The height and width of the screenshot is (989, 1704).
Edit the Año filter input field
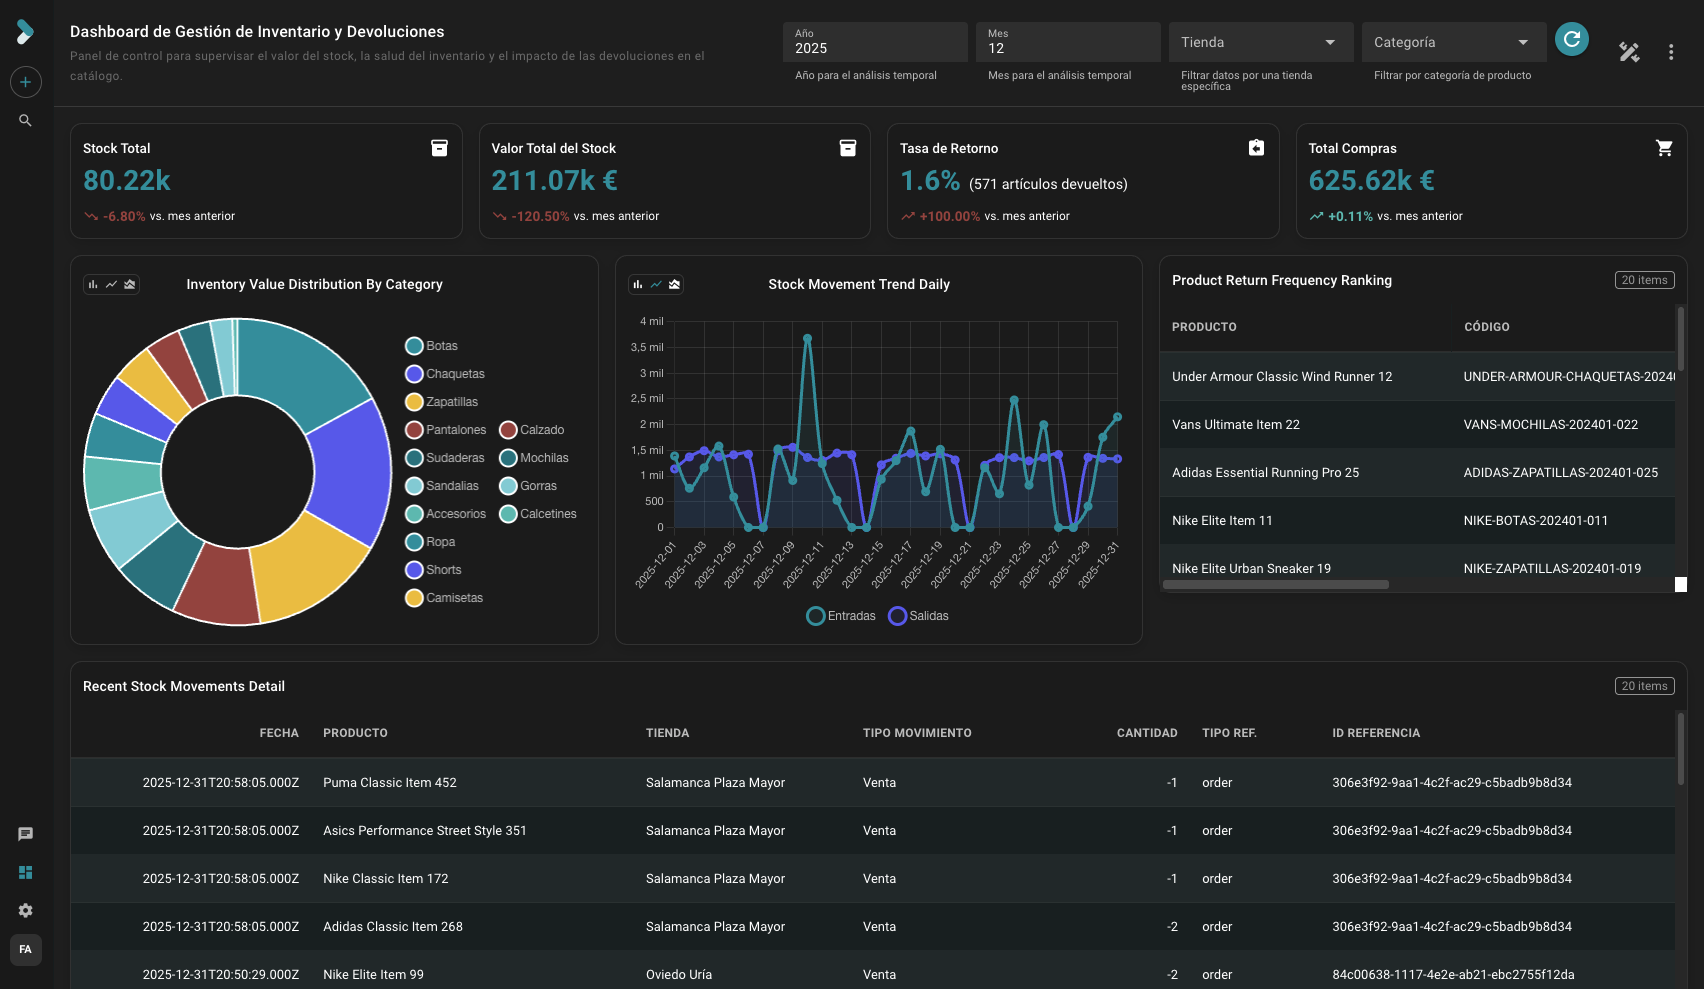(873, 48)
